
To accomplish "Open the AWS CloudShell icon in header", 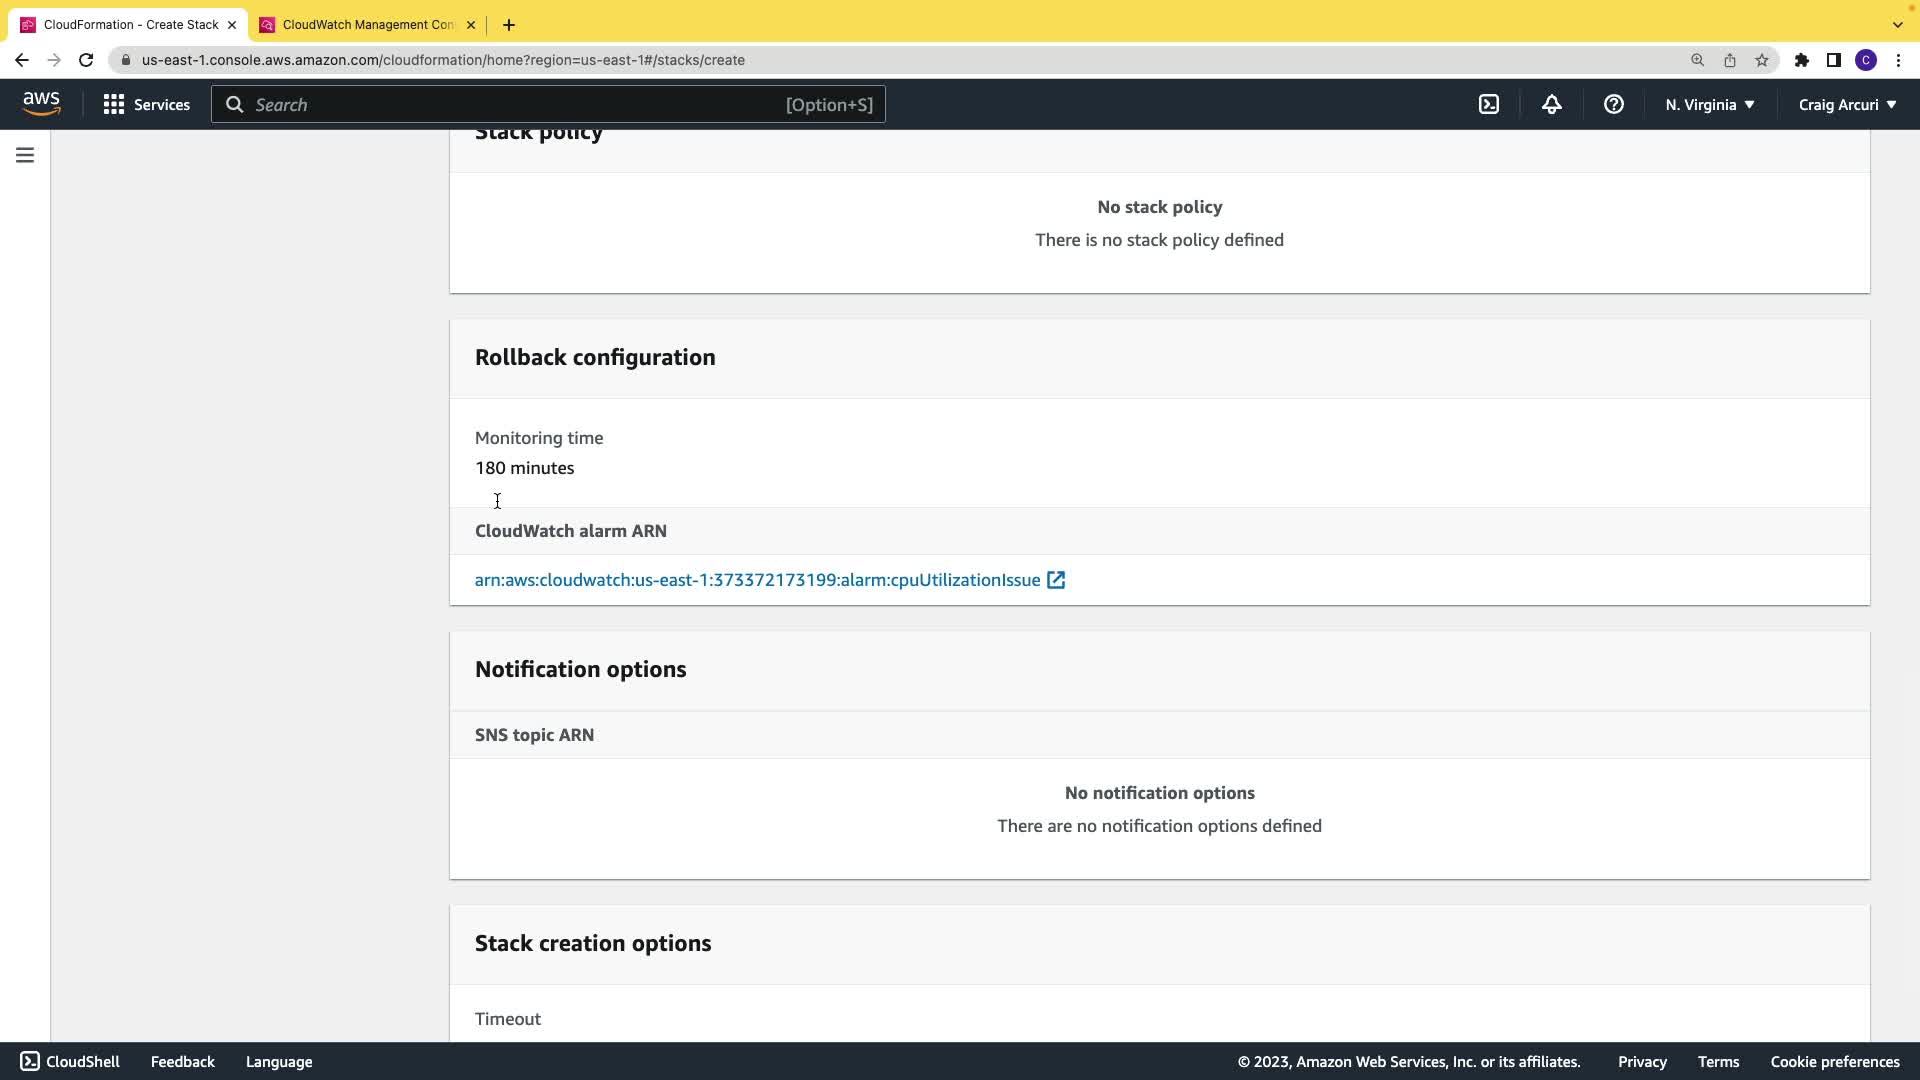I will pyautogui.click(x=1489, y=104).
